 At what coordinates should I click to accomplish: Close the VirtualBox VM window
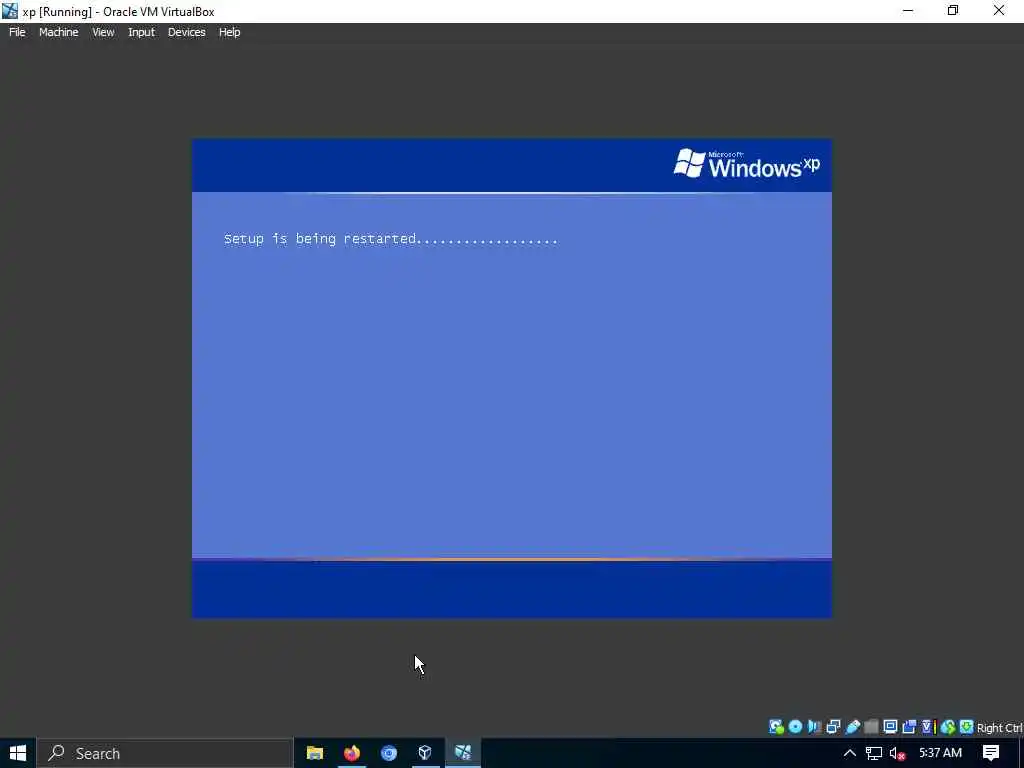(x=999, y=10)
